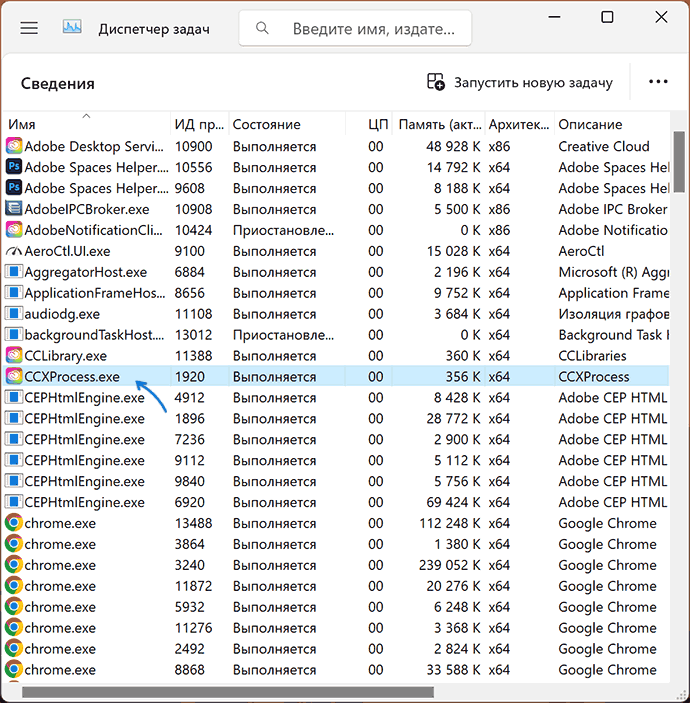
Task: Sort by 'Описание' column header
Action: [612, 124]
